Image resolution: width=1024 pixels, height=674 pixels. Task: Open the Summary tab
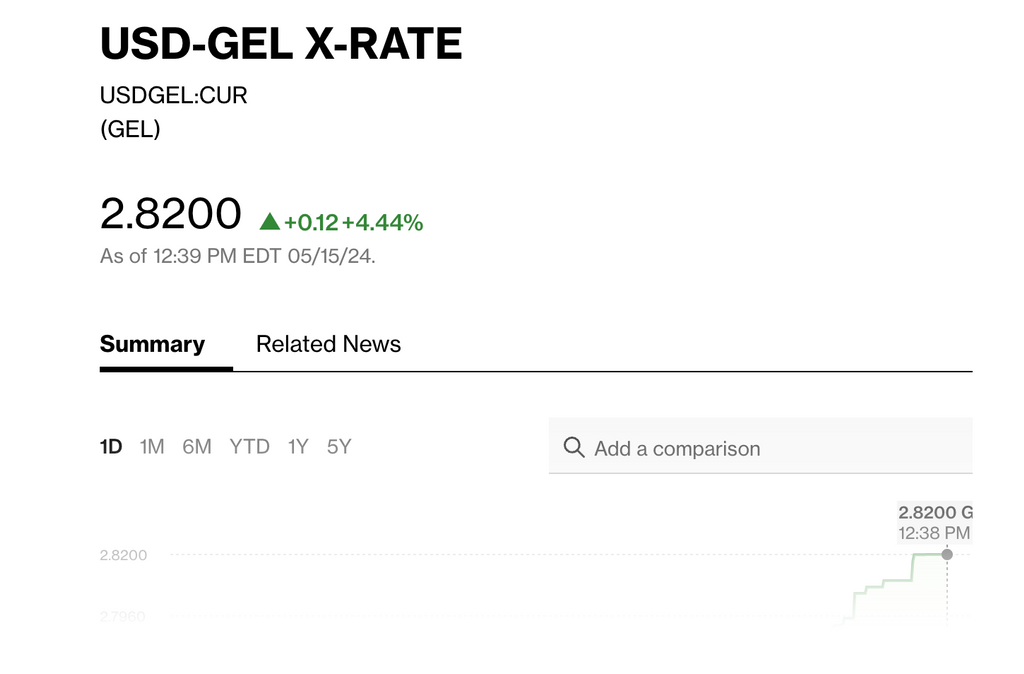click(x=152, y=344)
